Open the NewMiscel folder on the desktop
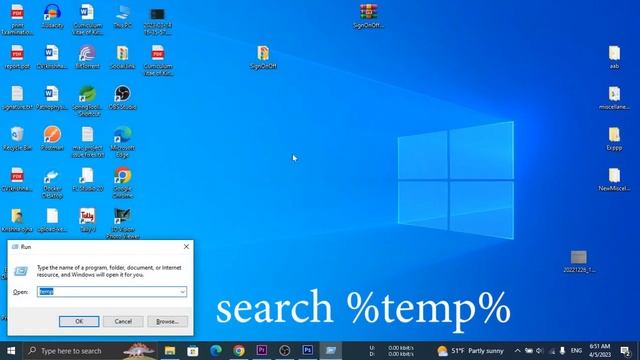 coord(614,180)
